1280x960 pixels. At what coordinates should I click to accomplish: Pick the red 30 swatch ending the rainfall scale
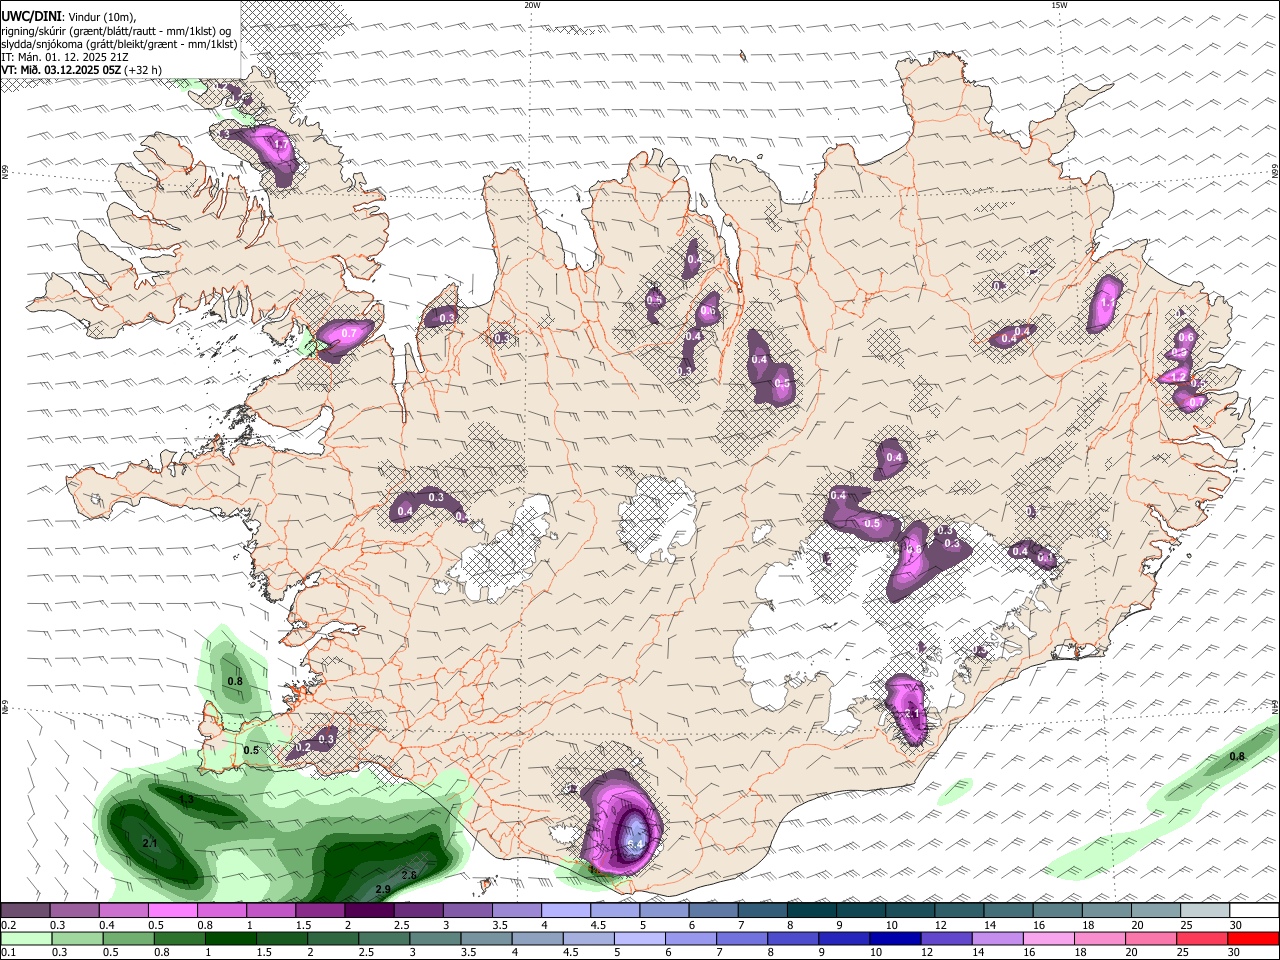pyautogui.click(x=1253, y=939)
